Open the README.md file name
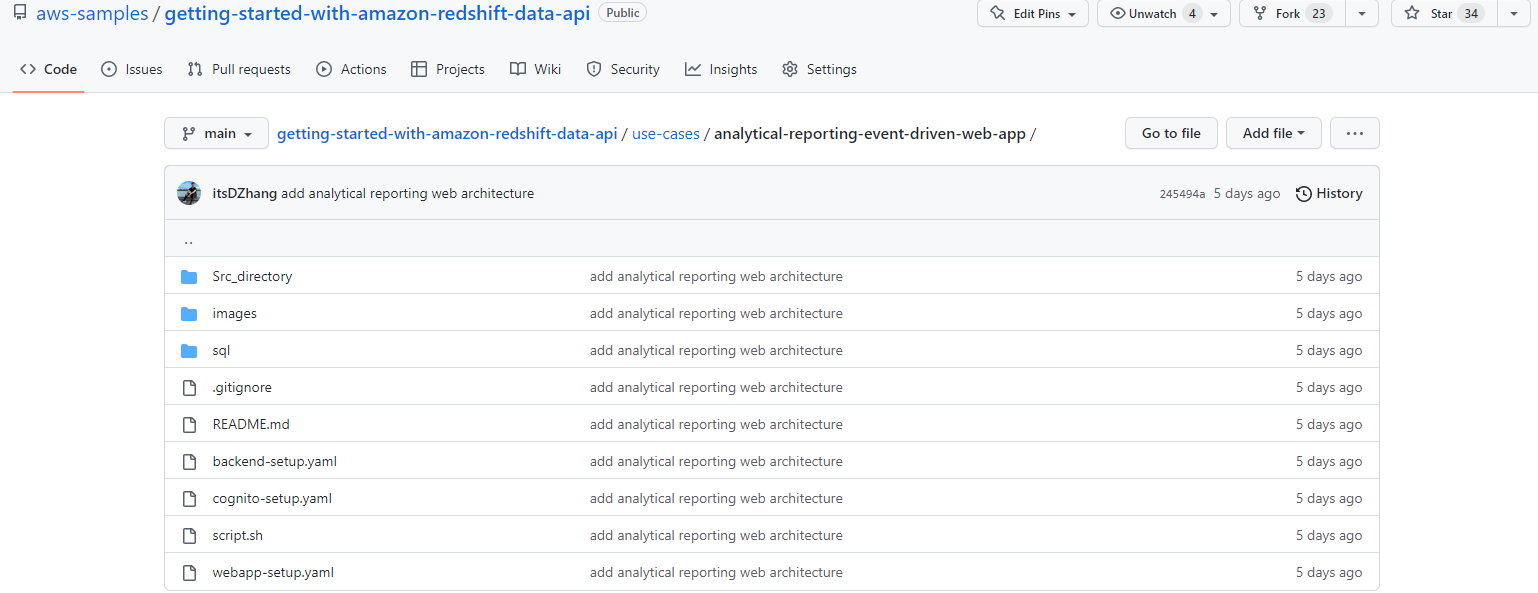 (251, 424)
